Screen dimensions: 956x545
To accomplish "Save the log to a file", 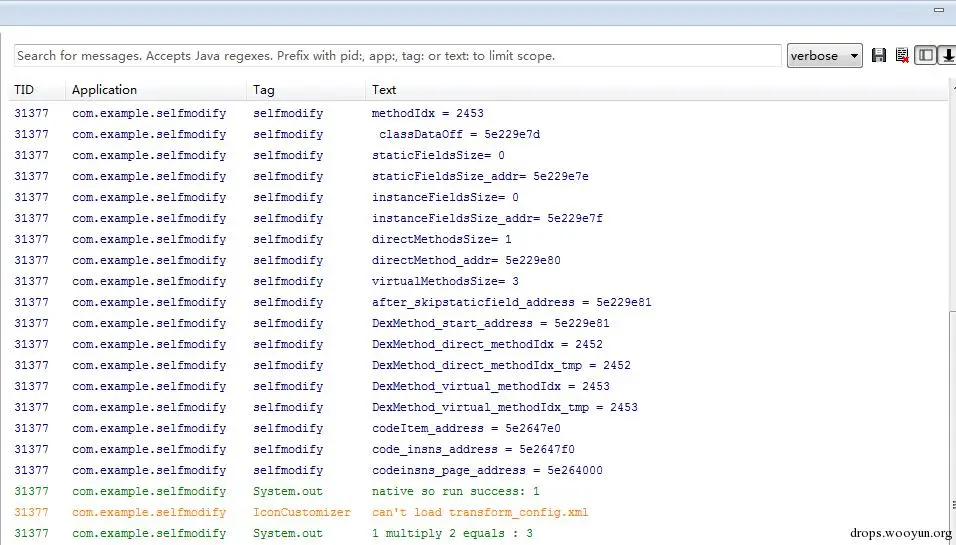I will (x=879, y=55).
